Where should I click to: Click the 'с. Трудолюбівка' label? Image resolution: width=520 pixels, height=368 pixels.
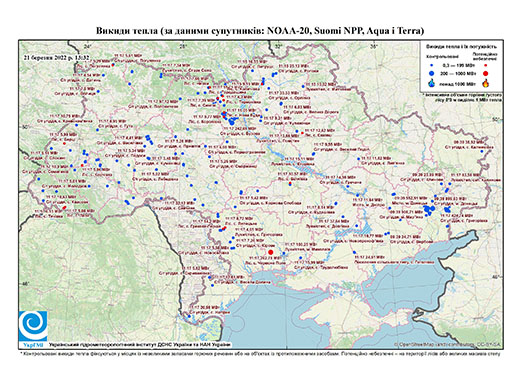point(331,268)
